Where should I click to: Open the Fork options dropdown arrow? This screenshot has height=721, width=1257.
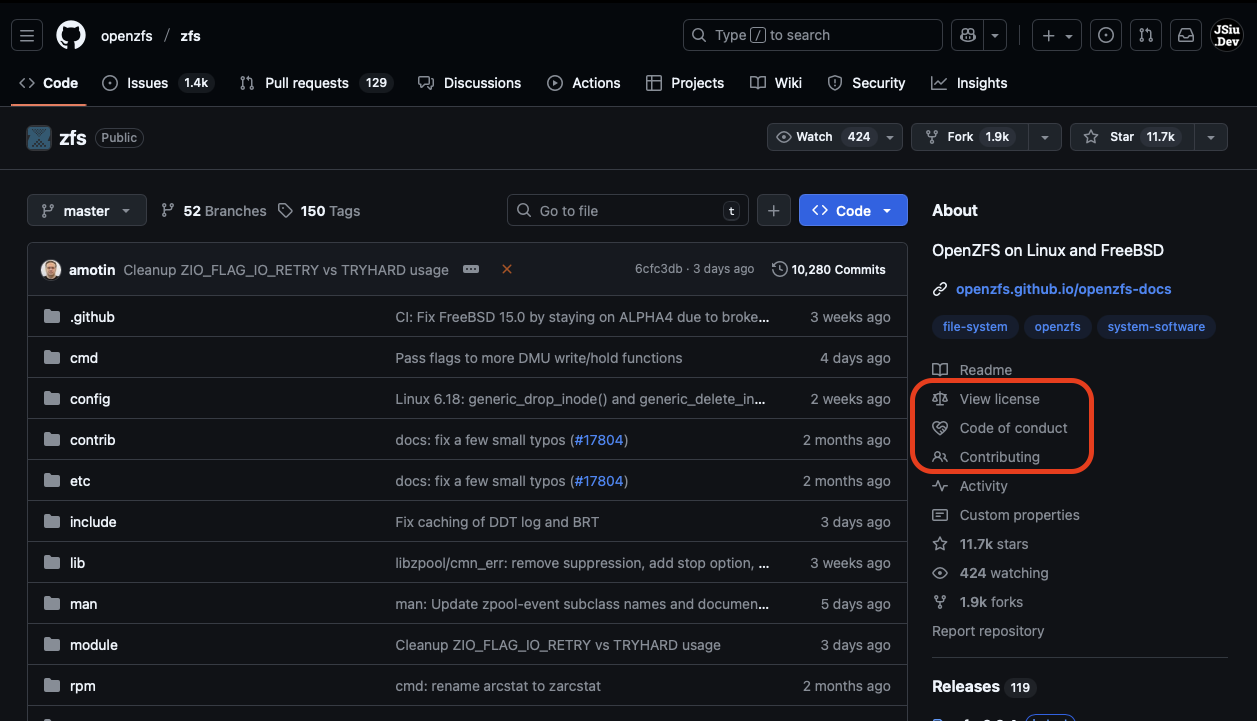click(1045, 137)
